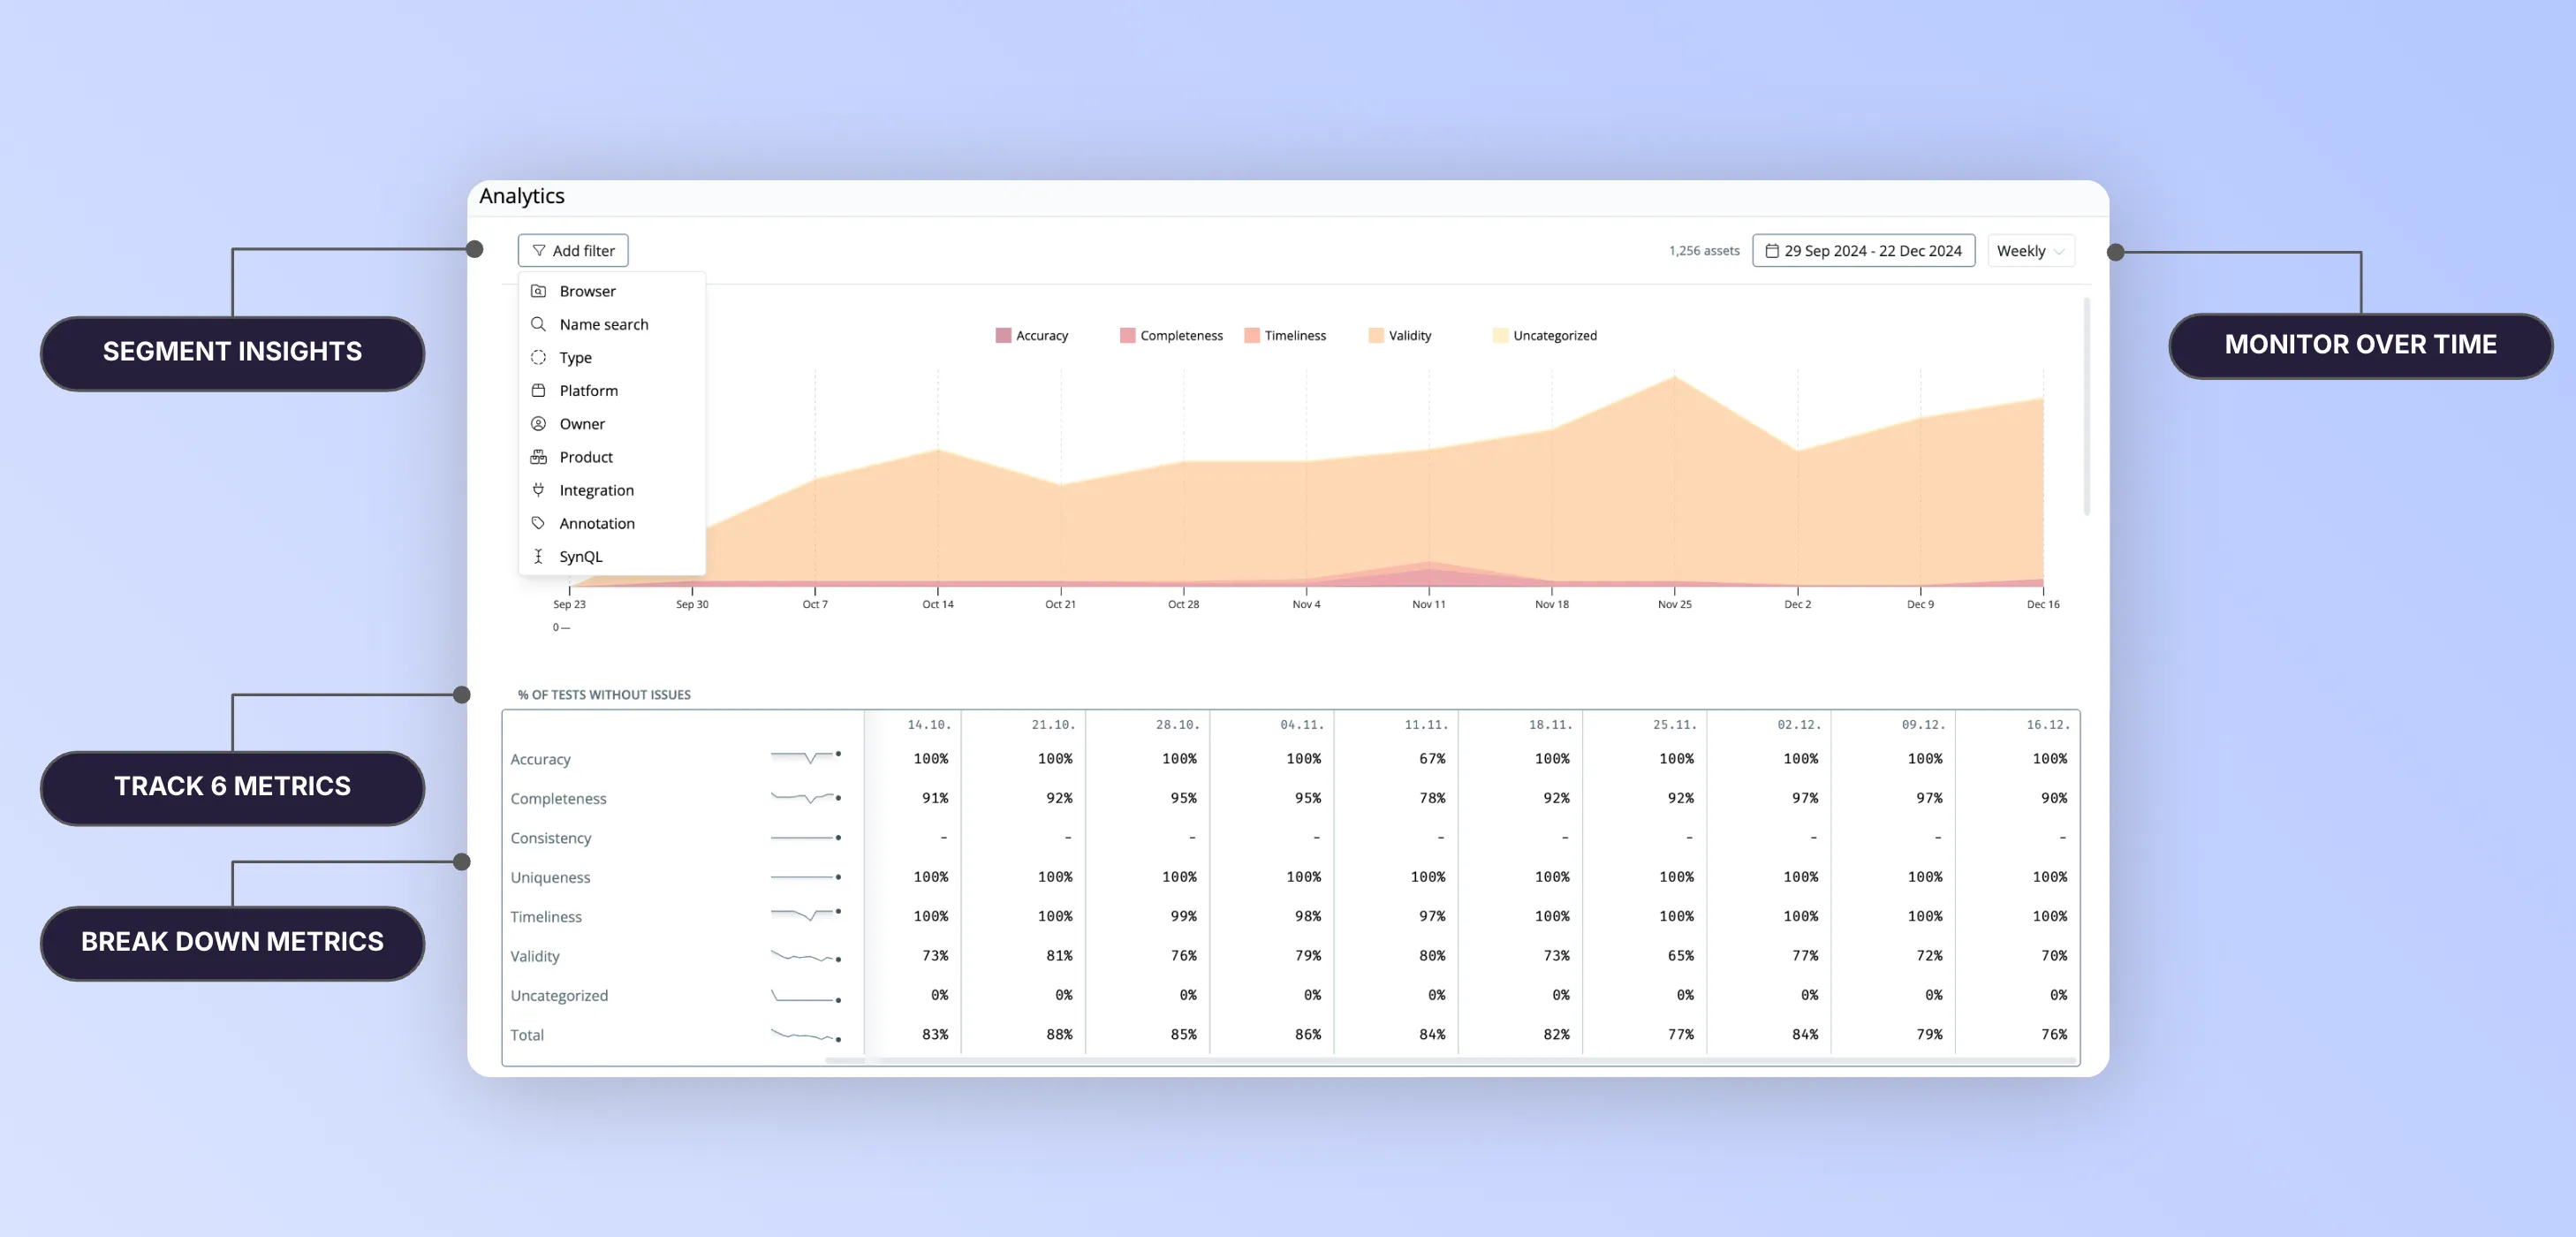Click the Platform filter icon

(x=538, y=390)
